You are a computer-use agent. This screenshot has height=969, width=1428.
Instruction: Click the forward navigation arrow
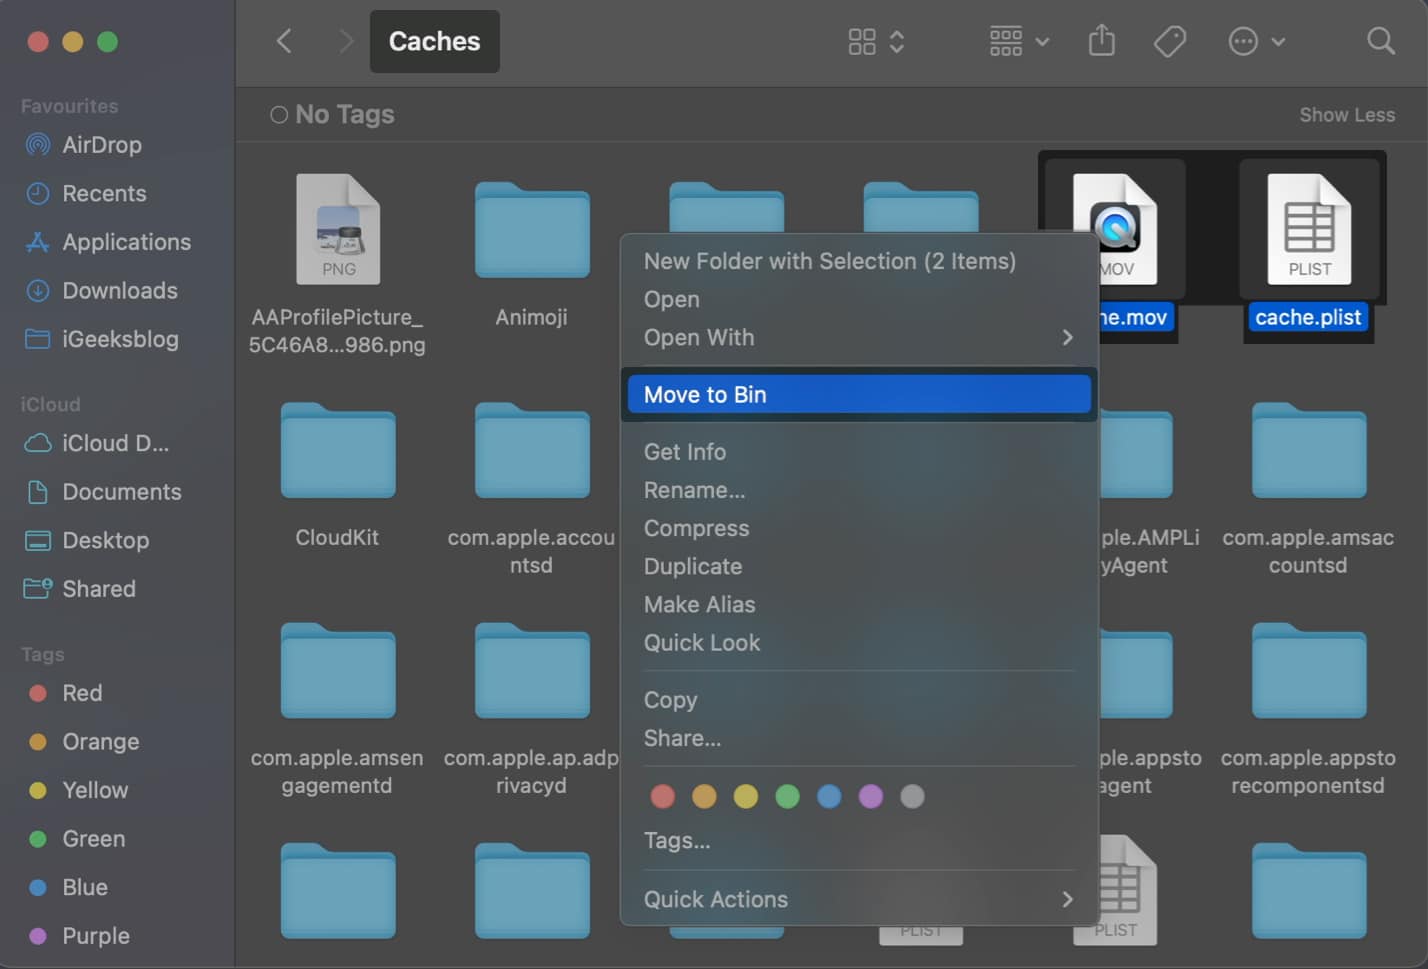pyautogui.click(x=346, y=41)
